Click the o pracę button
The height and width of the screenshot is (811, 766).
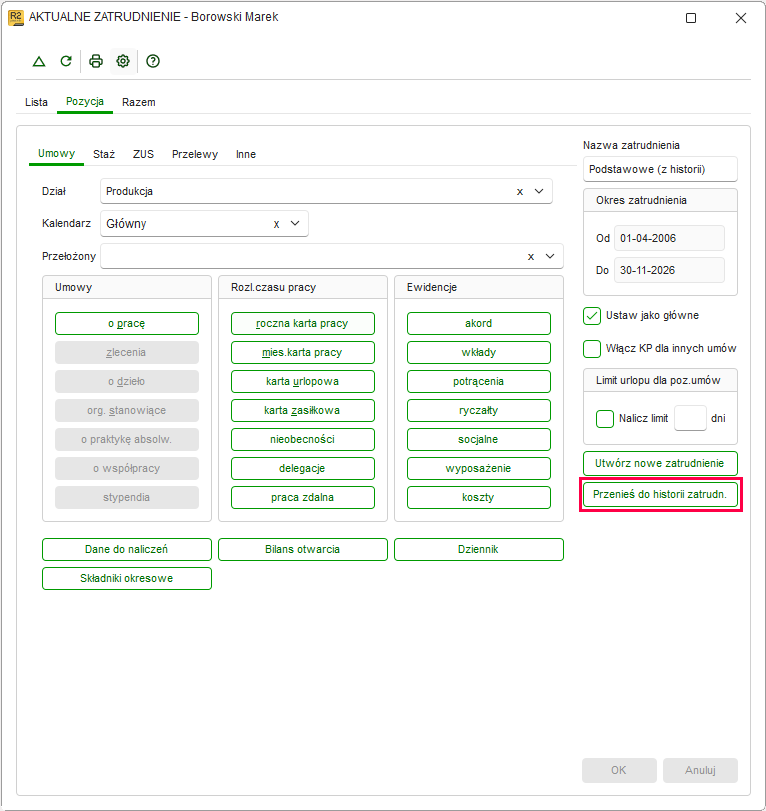127,324
